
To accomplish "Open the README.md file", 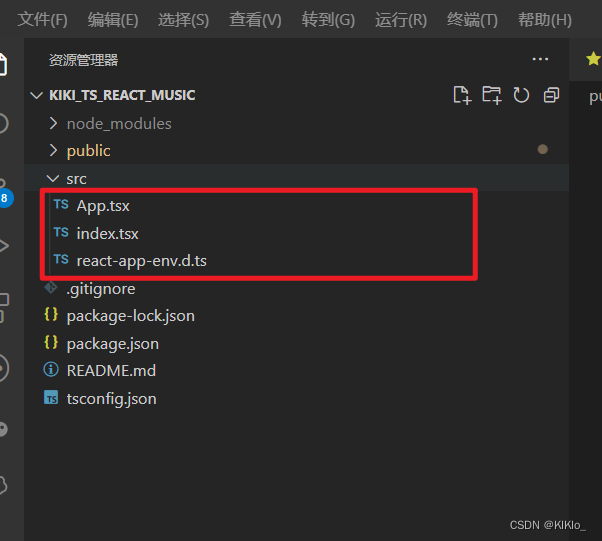I will pos(111,371).
